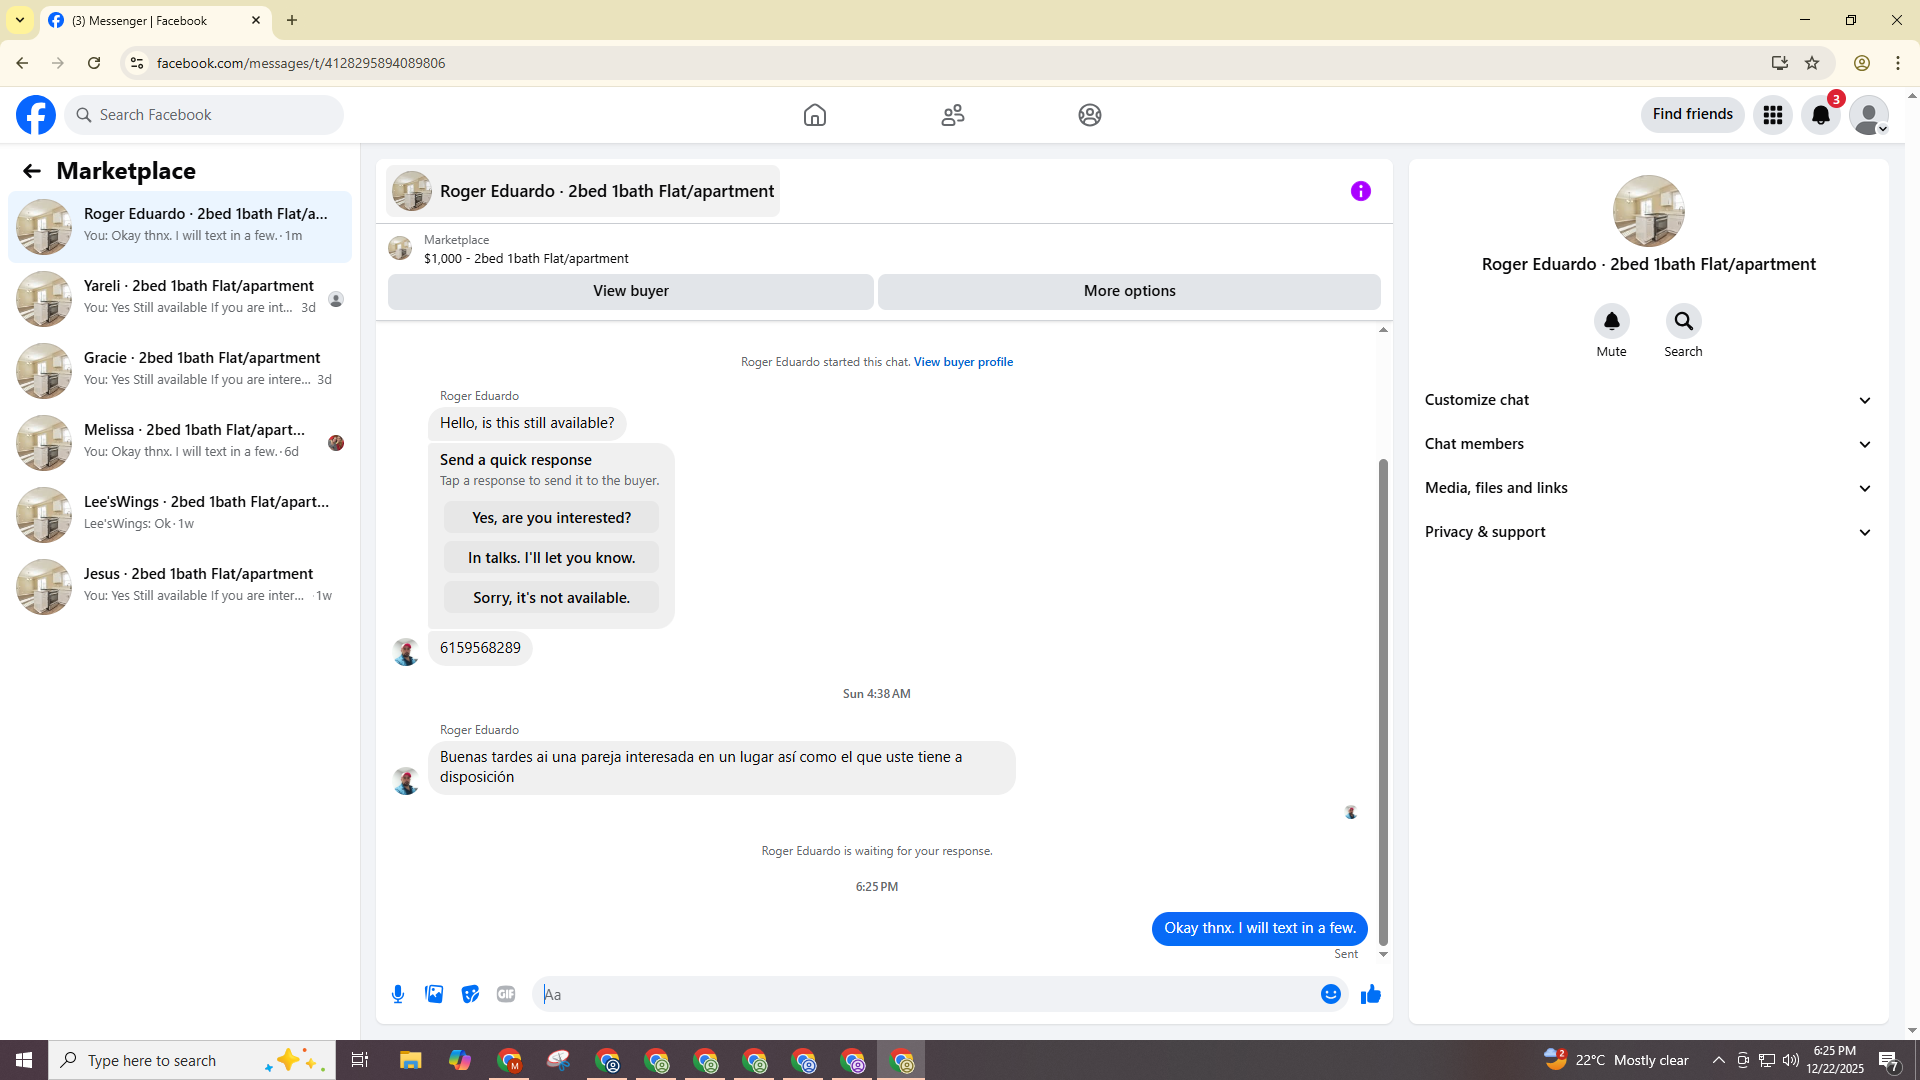Search within conversation using magnifier icon
1920x1080 pixels.
pos(1683,321)
